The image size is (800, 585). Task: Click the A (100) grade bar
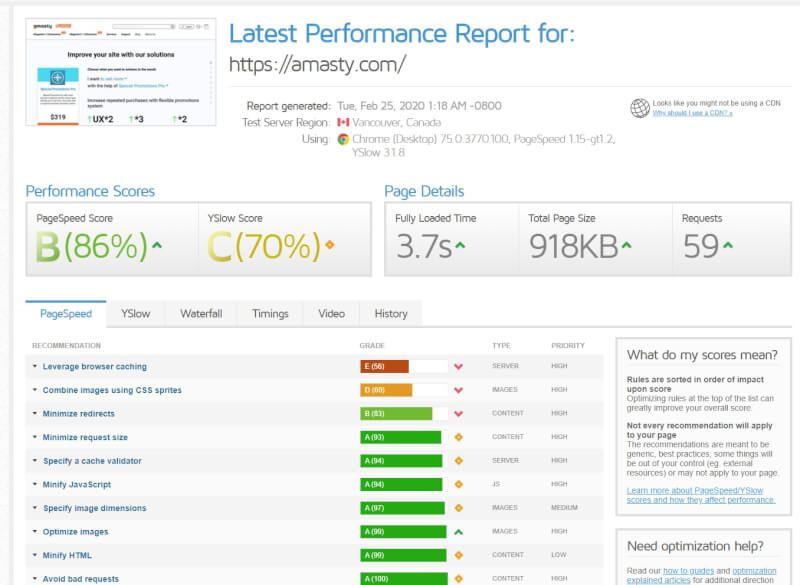click(404, 579)
